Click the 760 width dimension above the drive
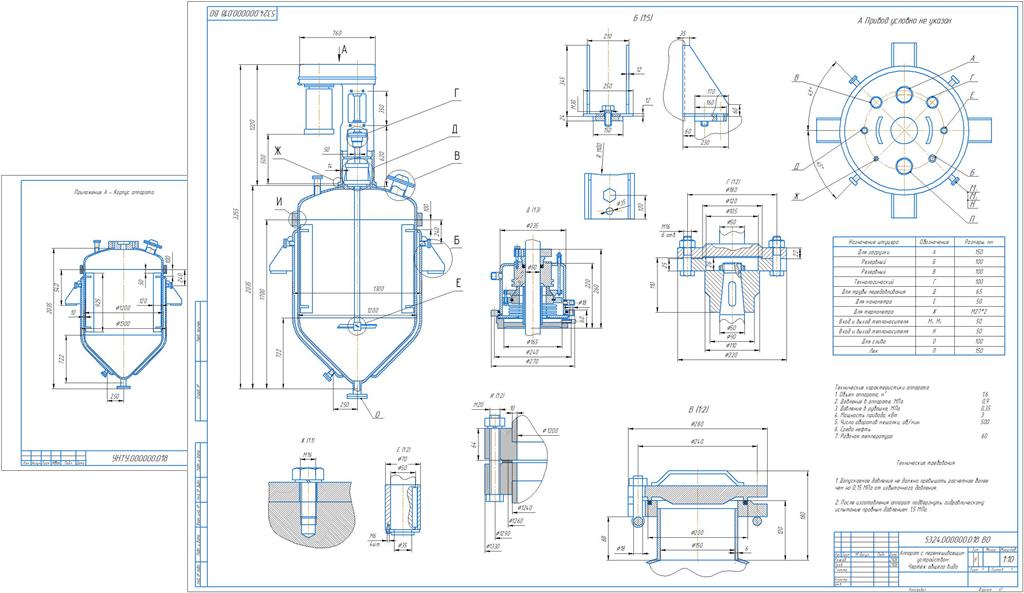1024x593 pixels. pyautogui.click(x=337, y=32)
